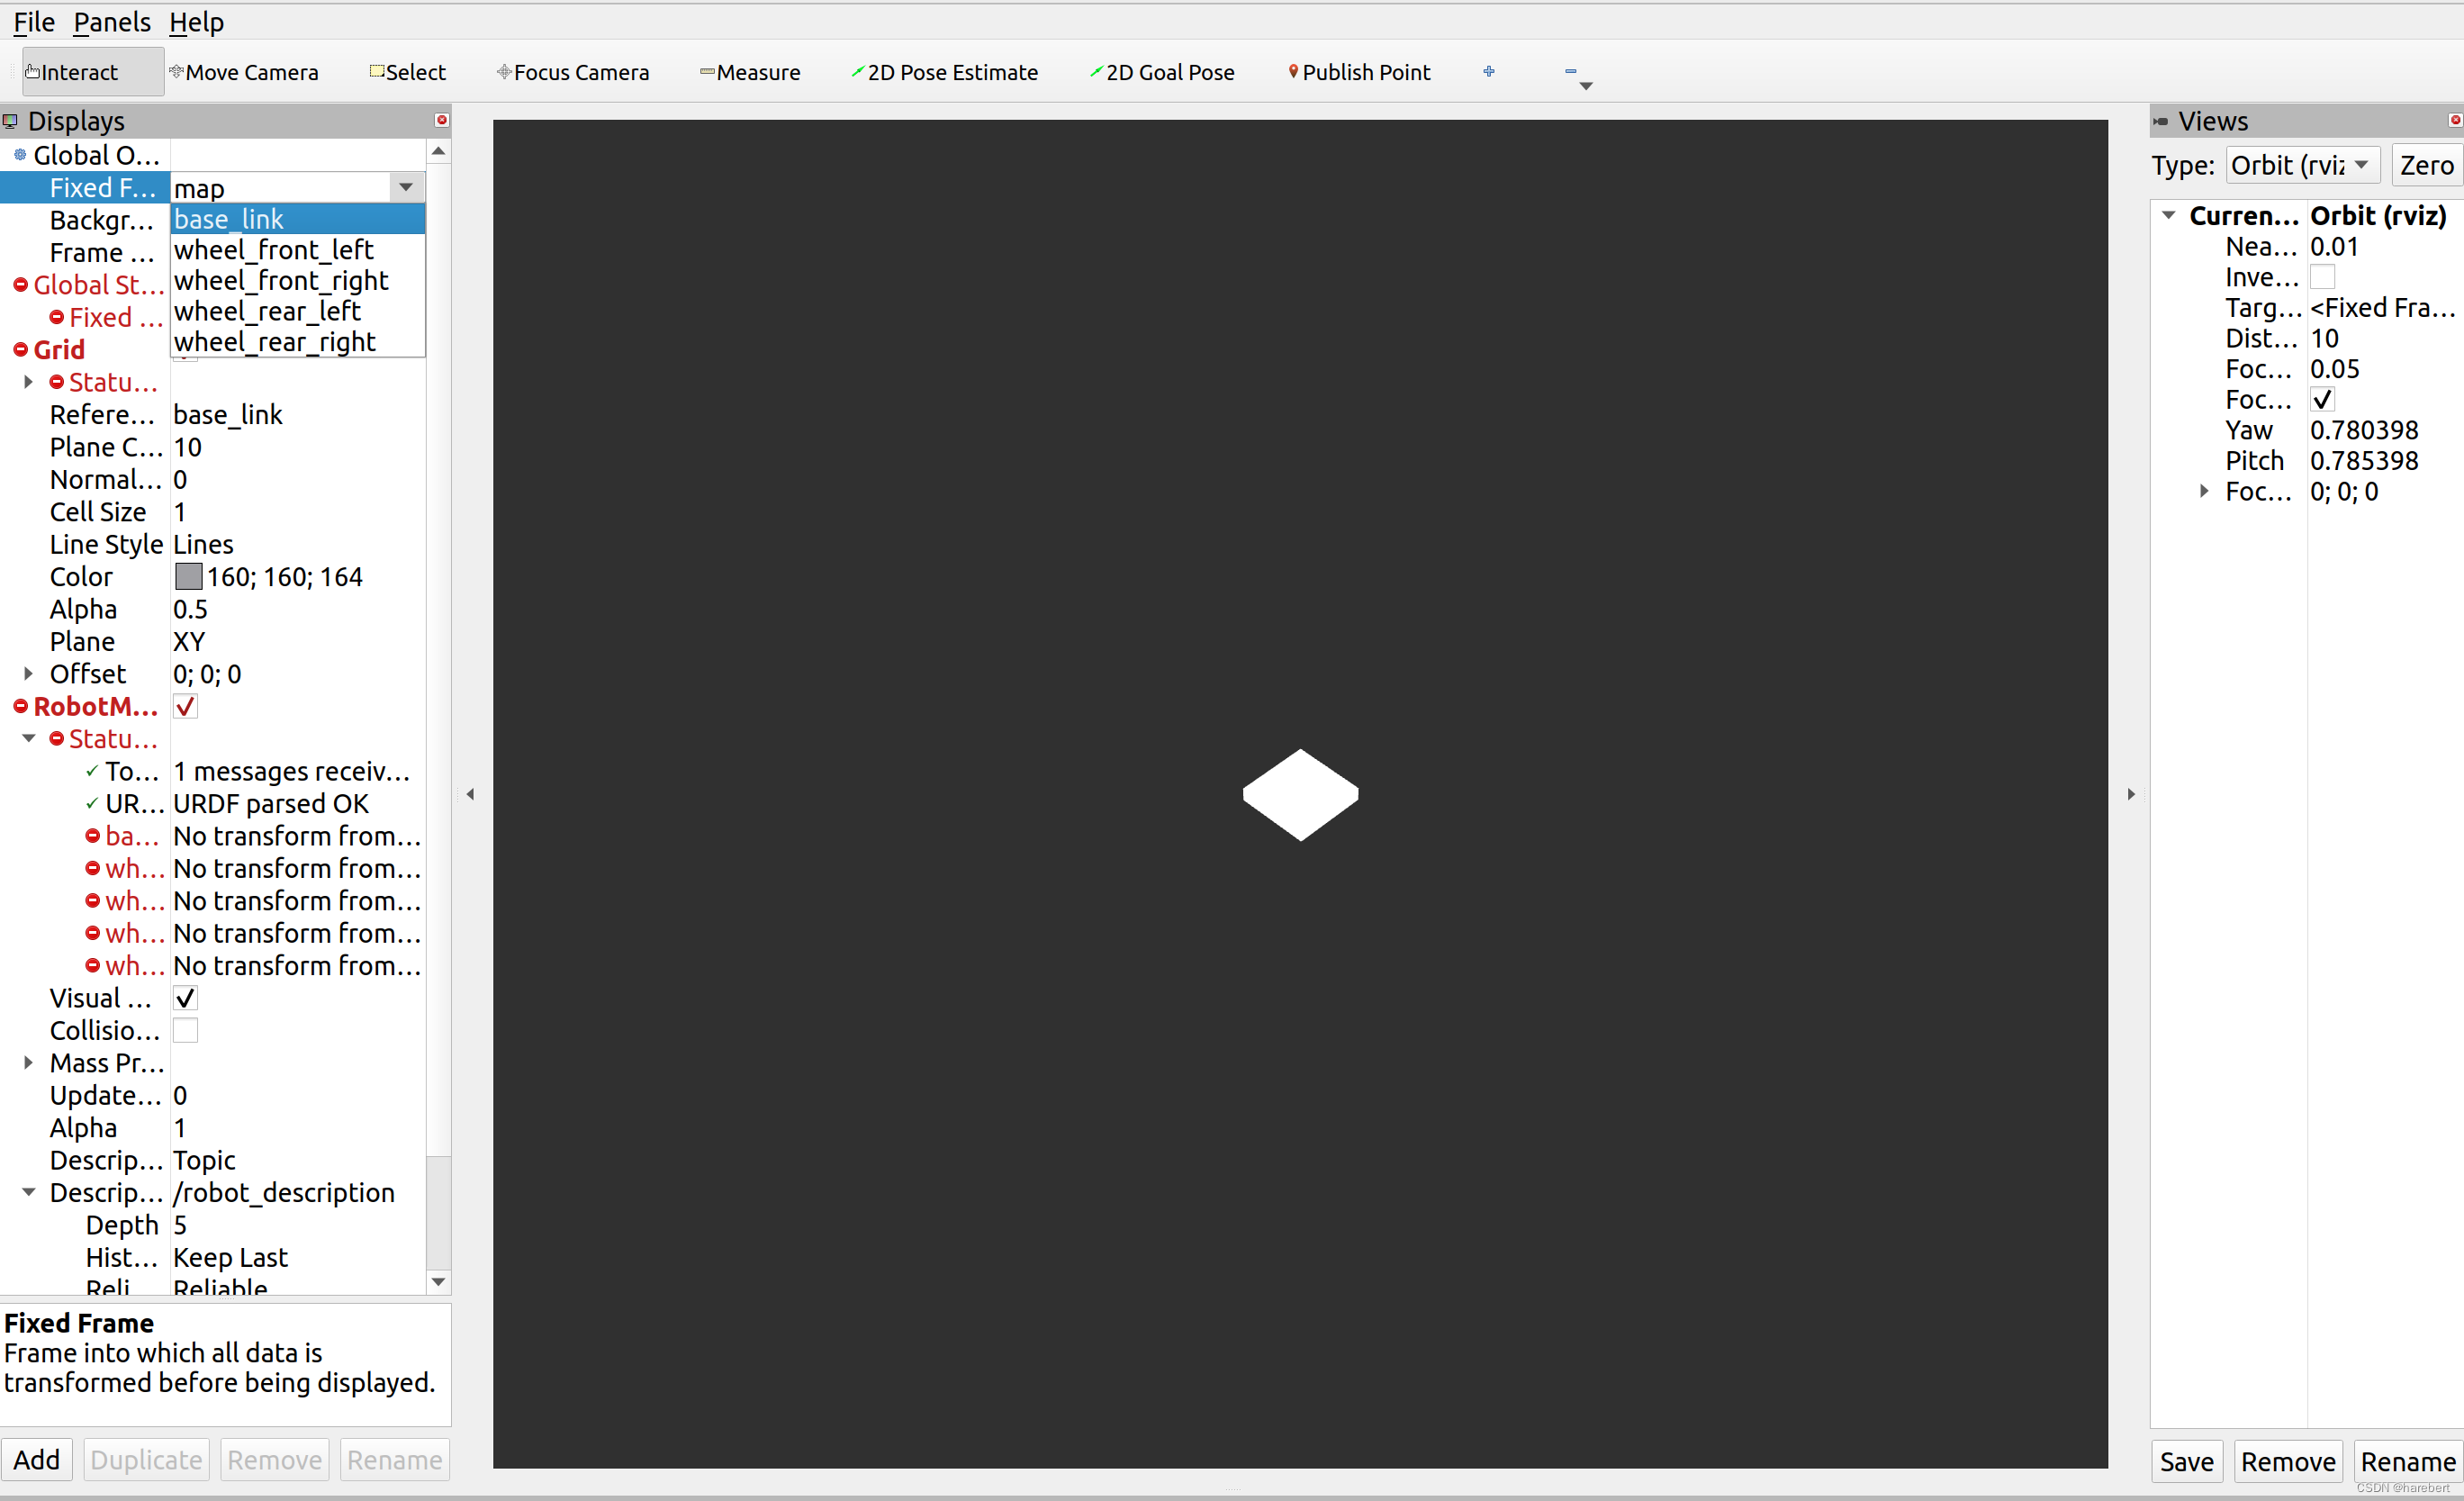This screenshot has height=1501, width=2464.
Task: Select the Interact tool
Action: pyautogui.click(x=92, y=72)
